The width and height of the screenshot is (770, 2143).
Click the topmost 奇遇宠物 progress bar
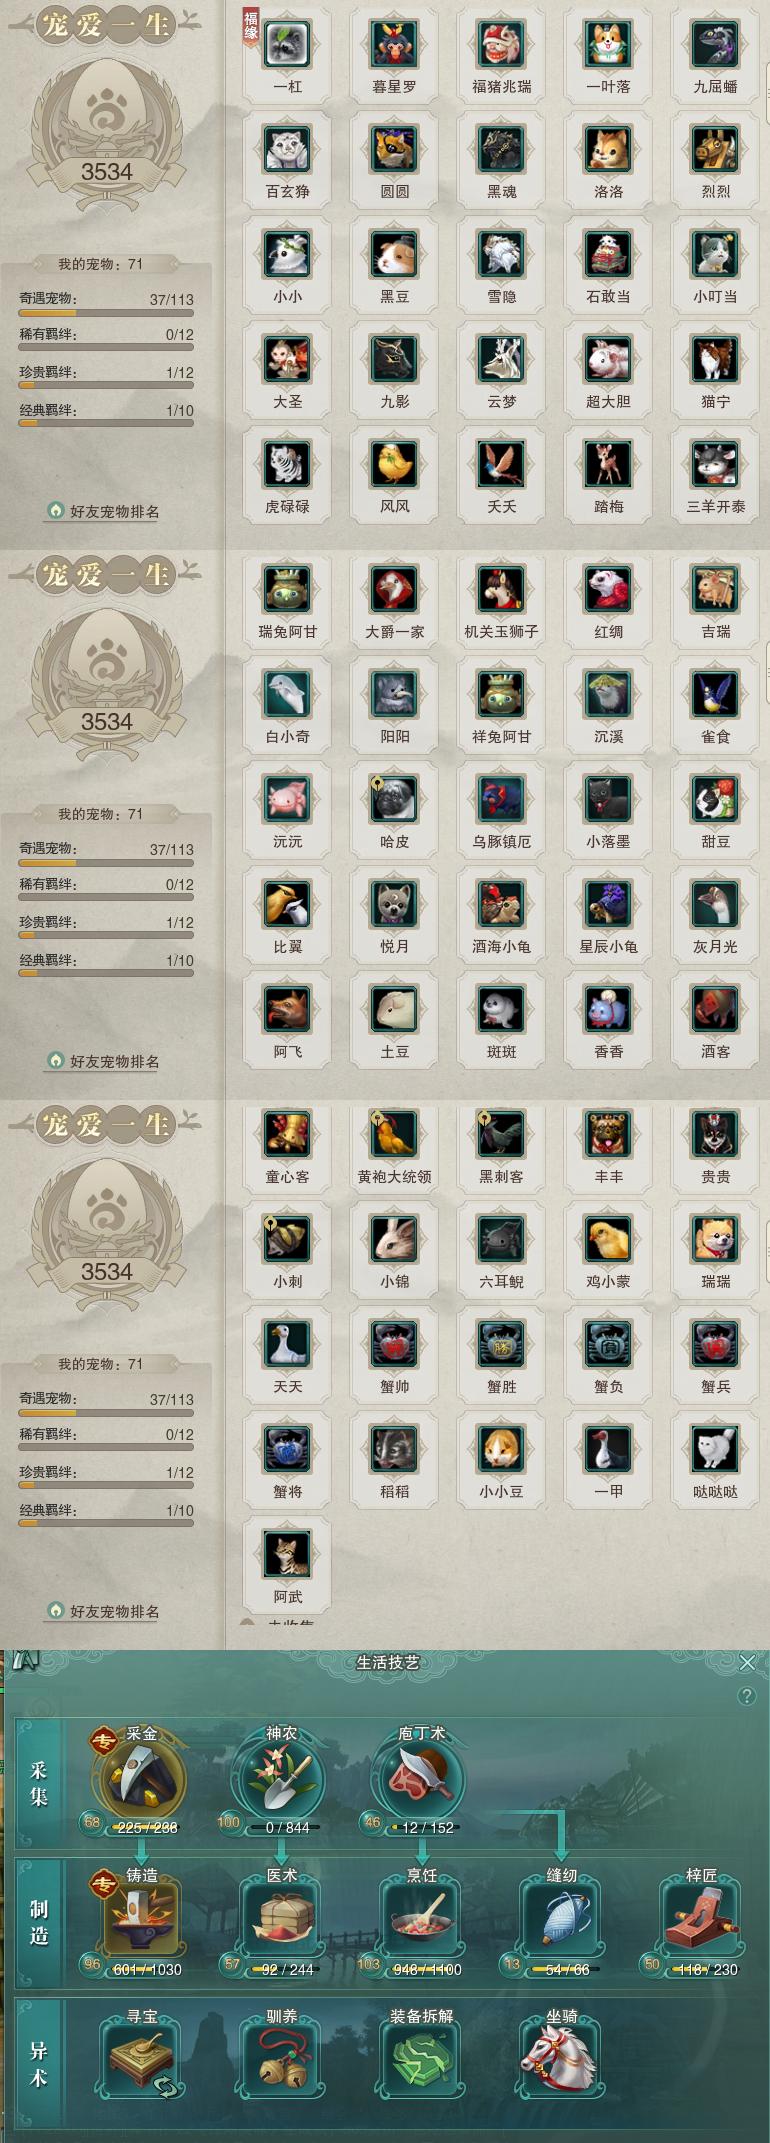pyautogui.click(x=106, y=313)
